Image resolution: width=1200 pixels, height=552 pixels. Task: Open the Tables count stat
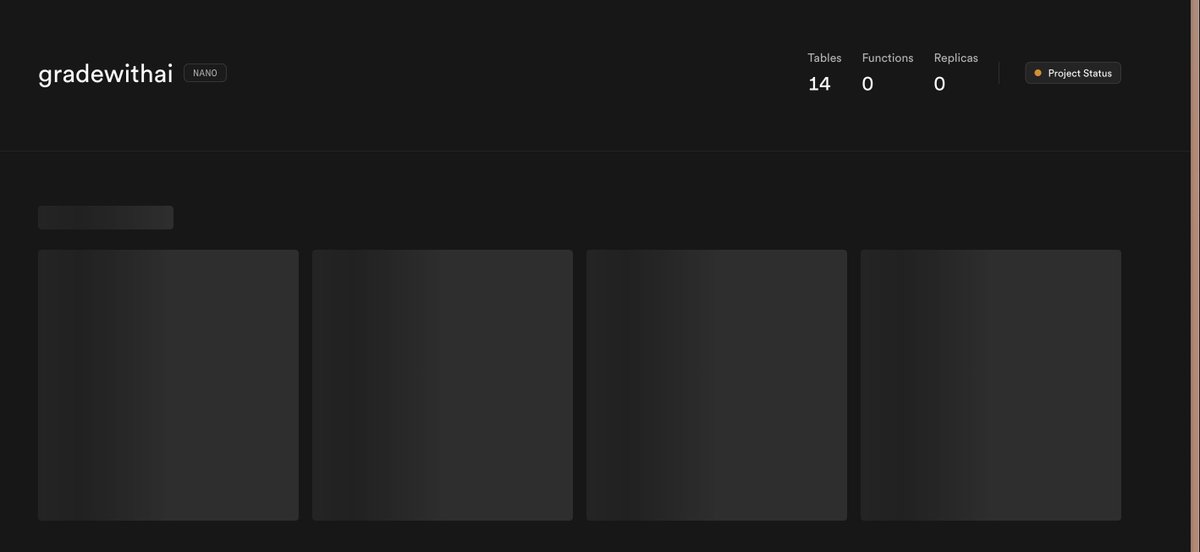tap(824, 73)
